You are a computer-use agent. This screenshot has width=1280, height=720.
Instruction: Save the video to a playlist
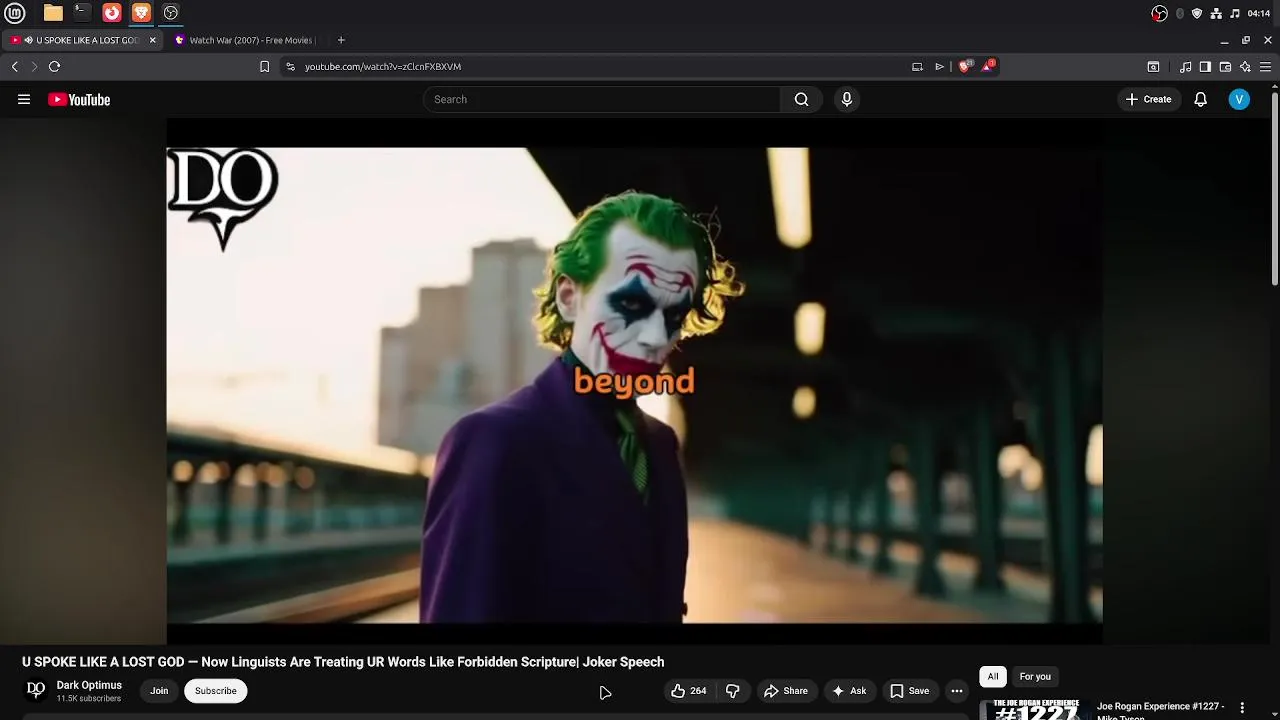(x=909, y=691)
